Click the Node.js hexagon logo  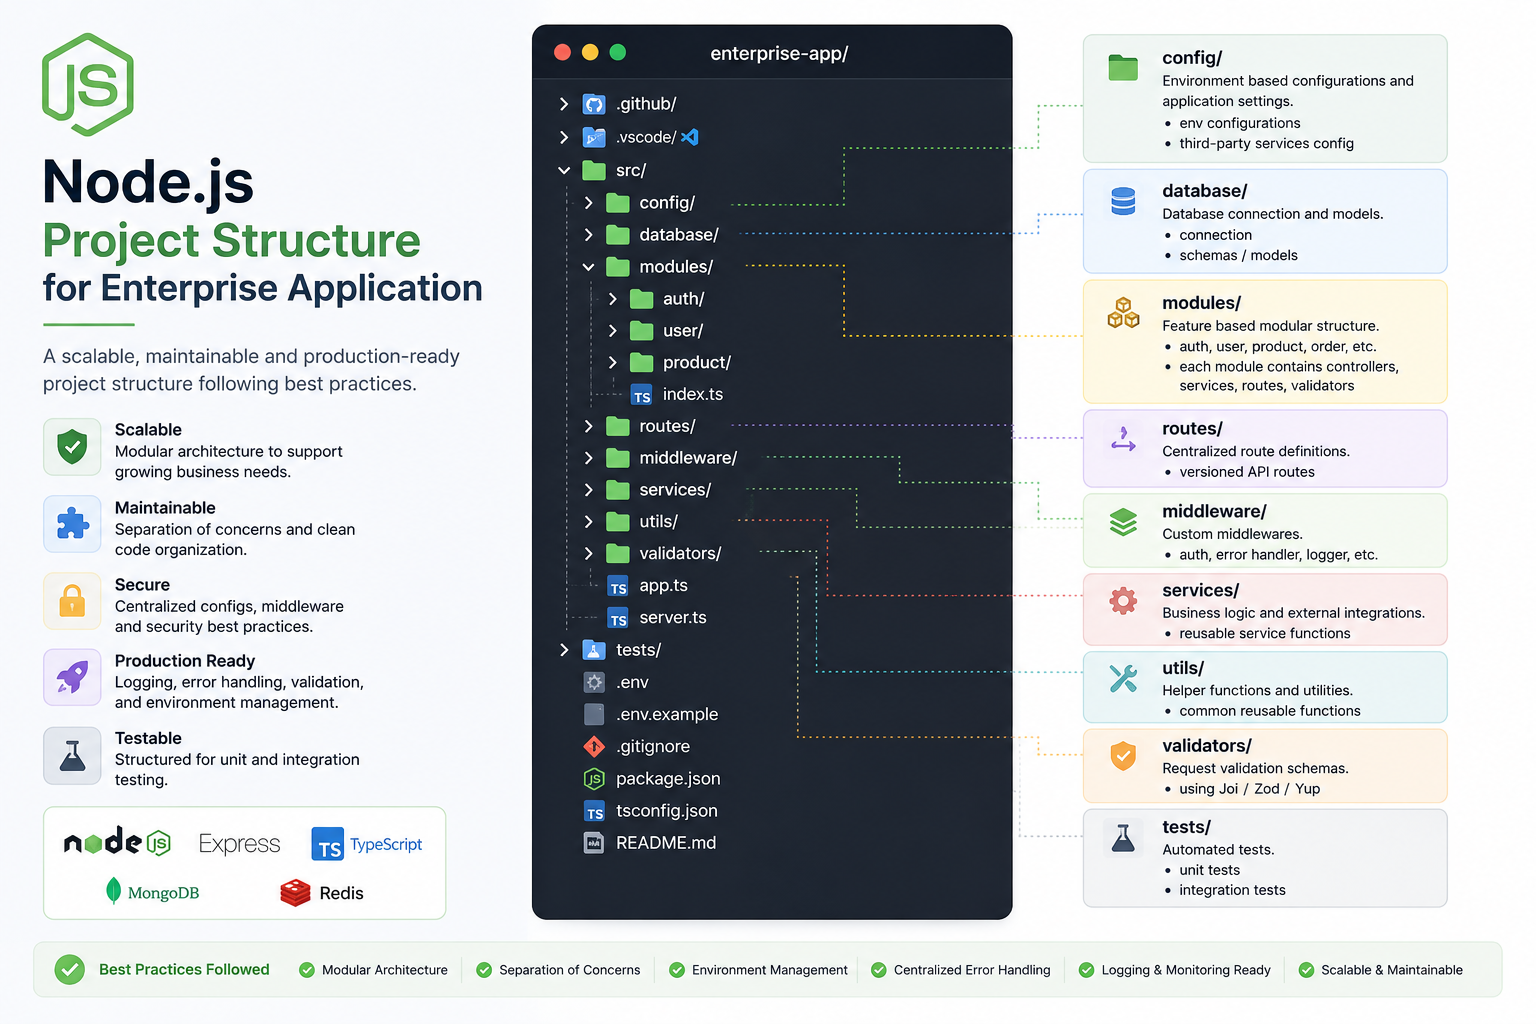coord(88,84)
